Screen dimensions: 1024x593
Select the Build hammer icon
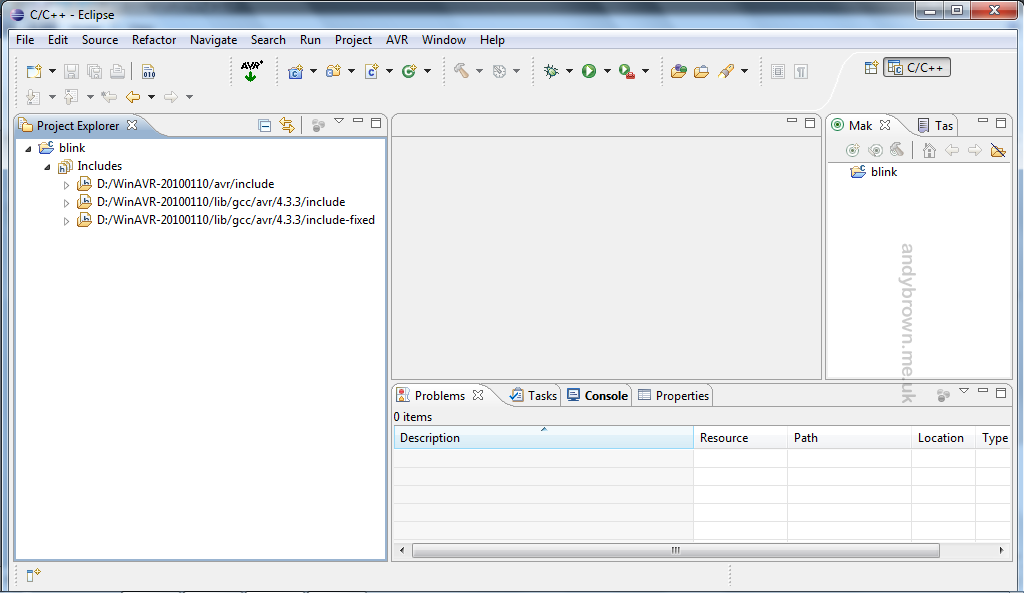pyautogui.click(x=459, y=71)
